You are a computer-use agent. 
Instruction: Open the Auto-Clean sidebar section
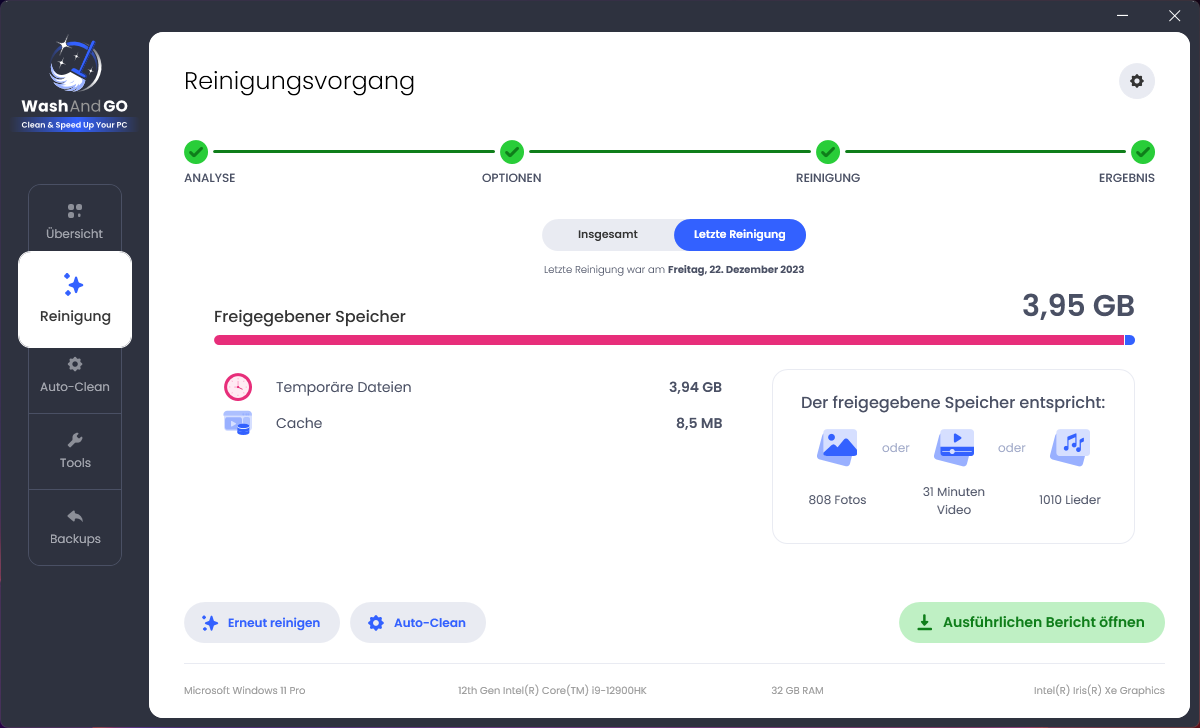[x=75, y=375]
